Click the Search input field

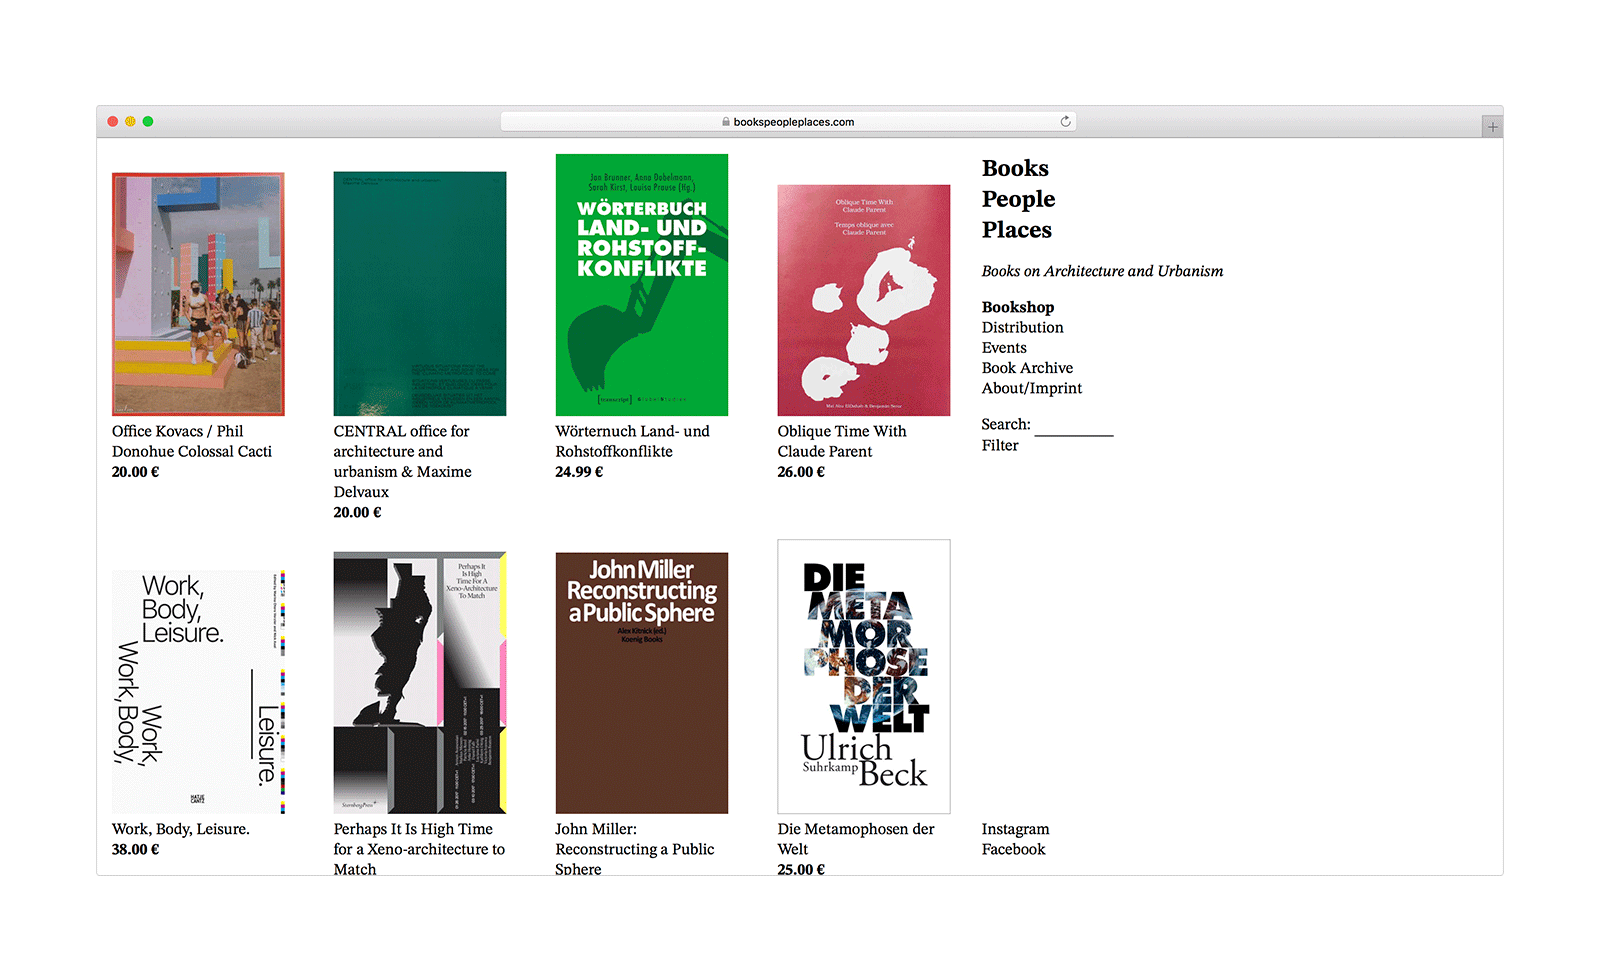coord(1074,426)
